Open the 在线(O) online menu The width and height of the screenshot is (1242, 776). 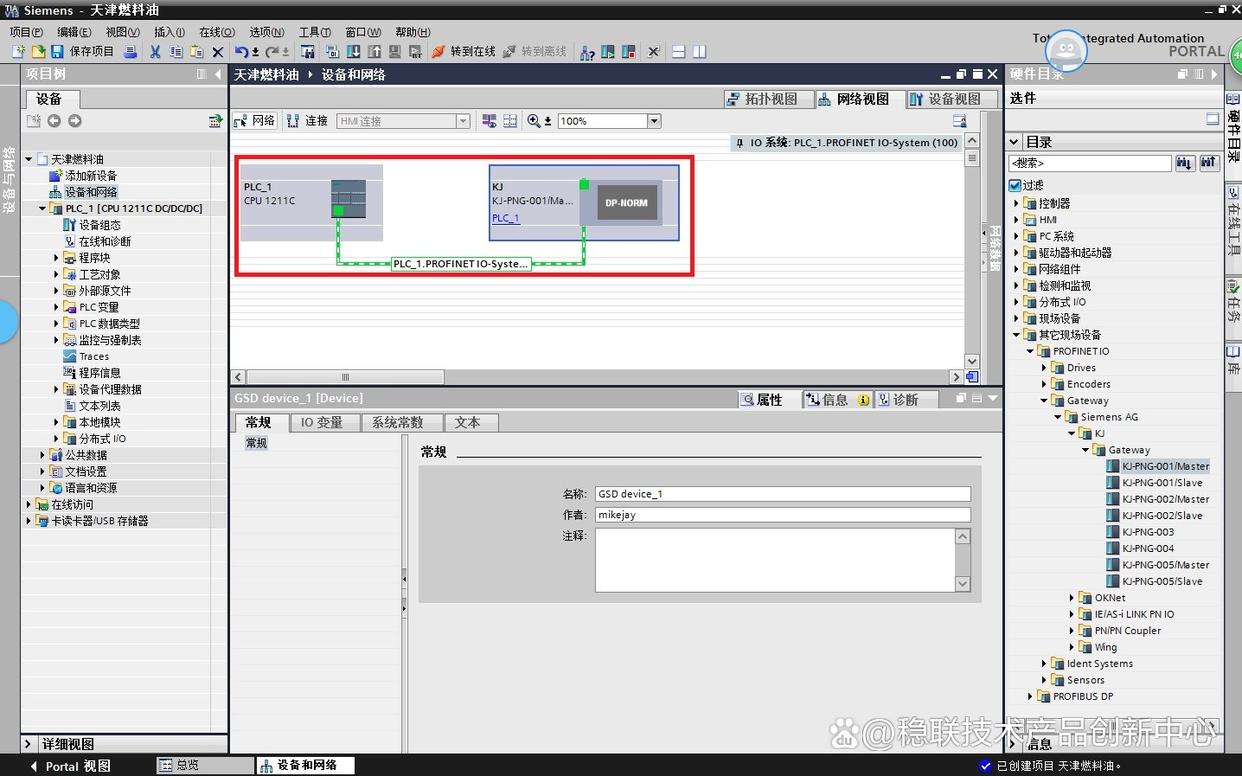[x=217, y=32]
